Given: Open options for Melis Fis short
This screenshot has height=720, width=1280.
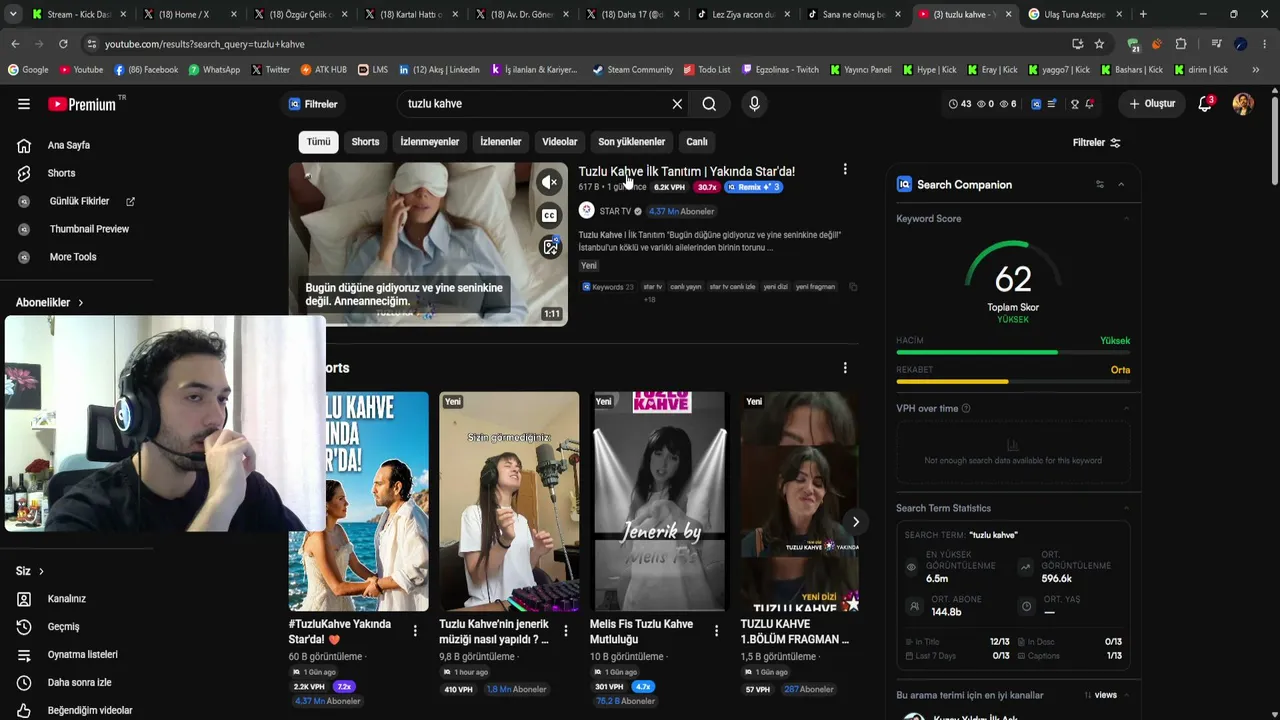Looking at the screenshot, I should (x=716, y=630).
